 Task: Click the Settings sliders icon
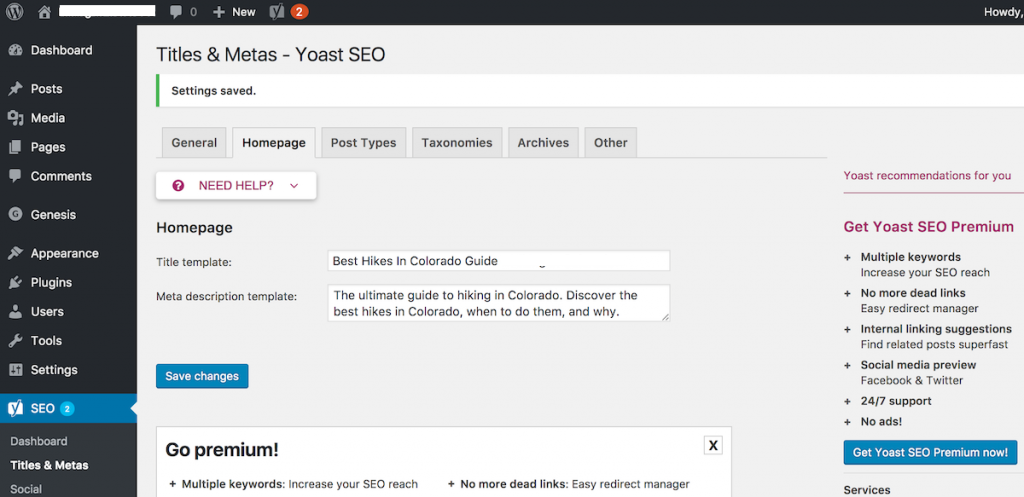pyautogui.click(x=16, y=370)
